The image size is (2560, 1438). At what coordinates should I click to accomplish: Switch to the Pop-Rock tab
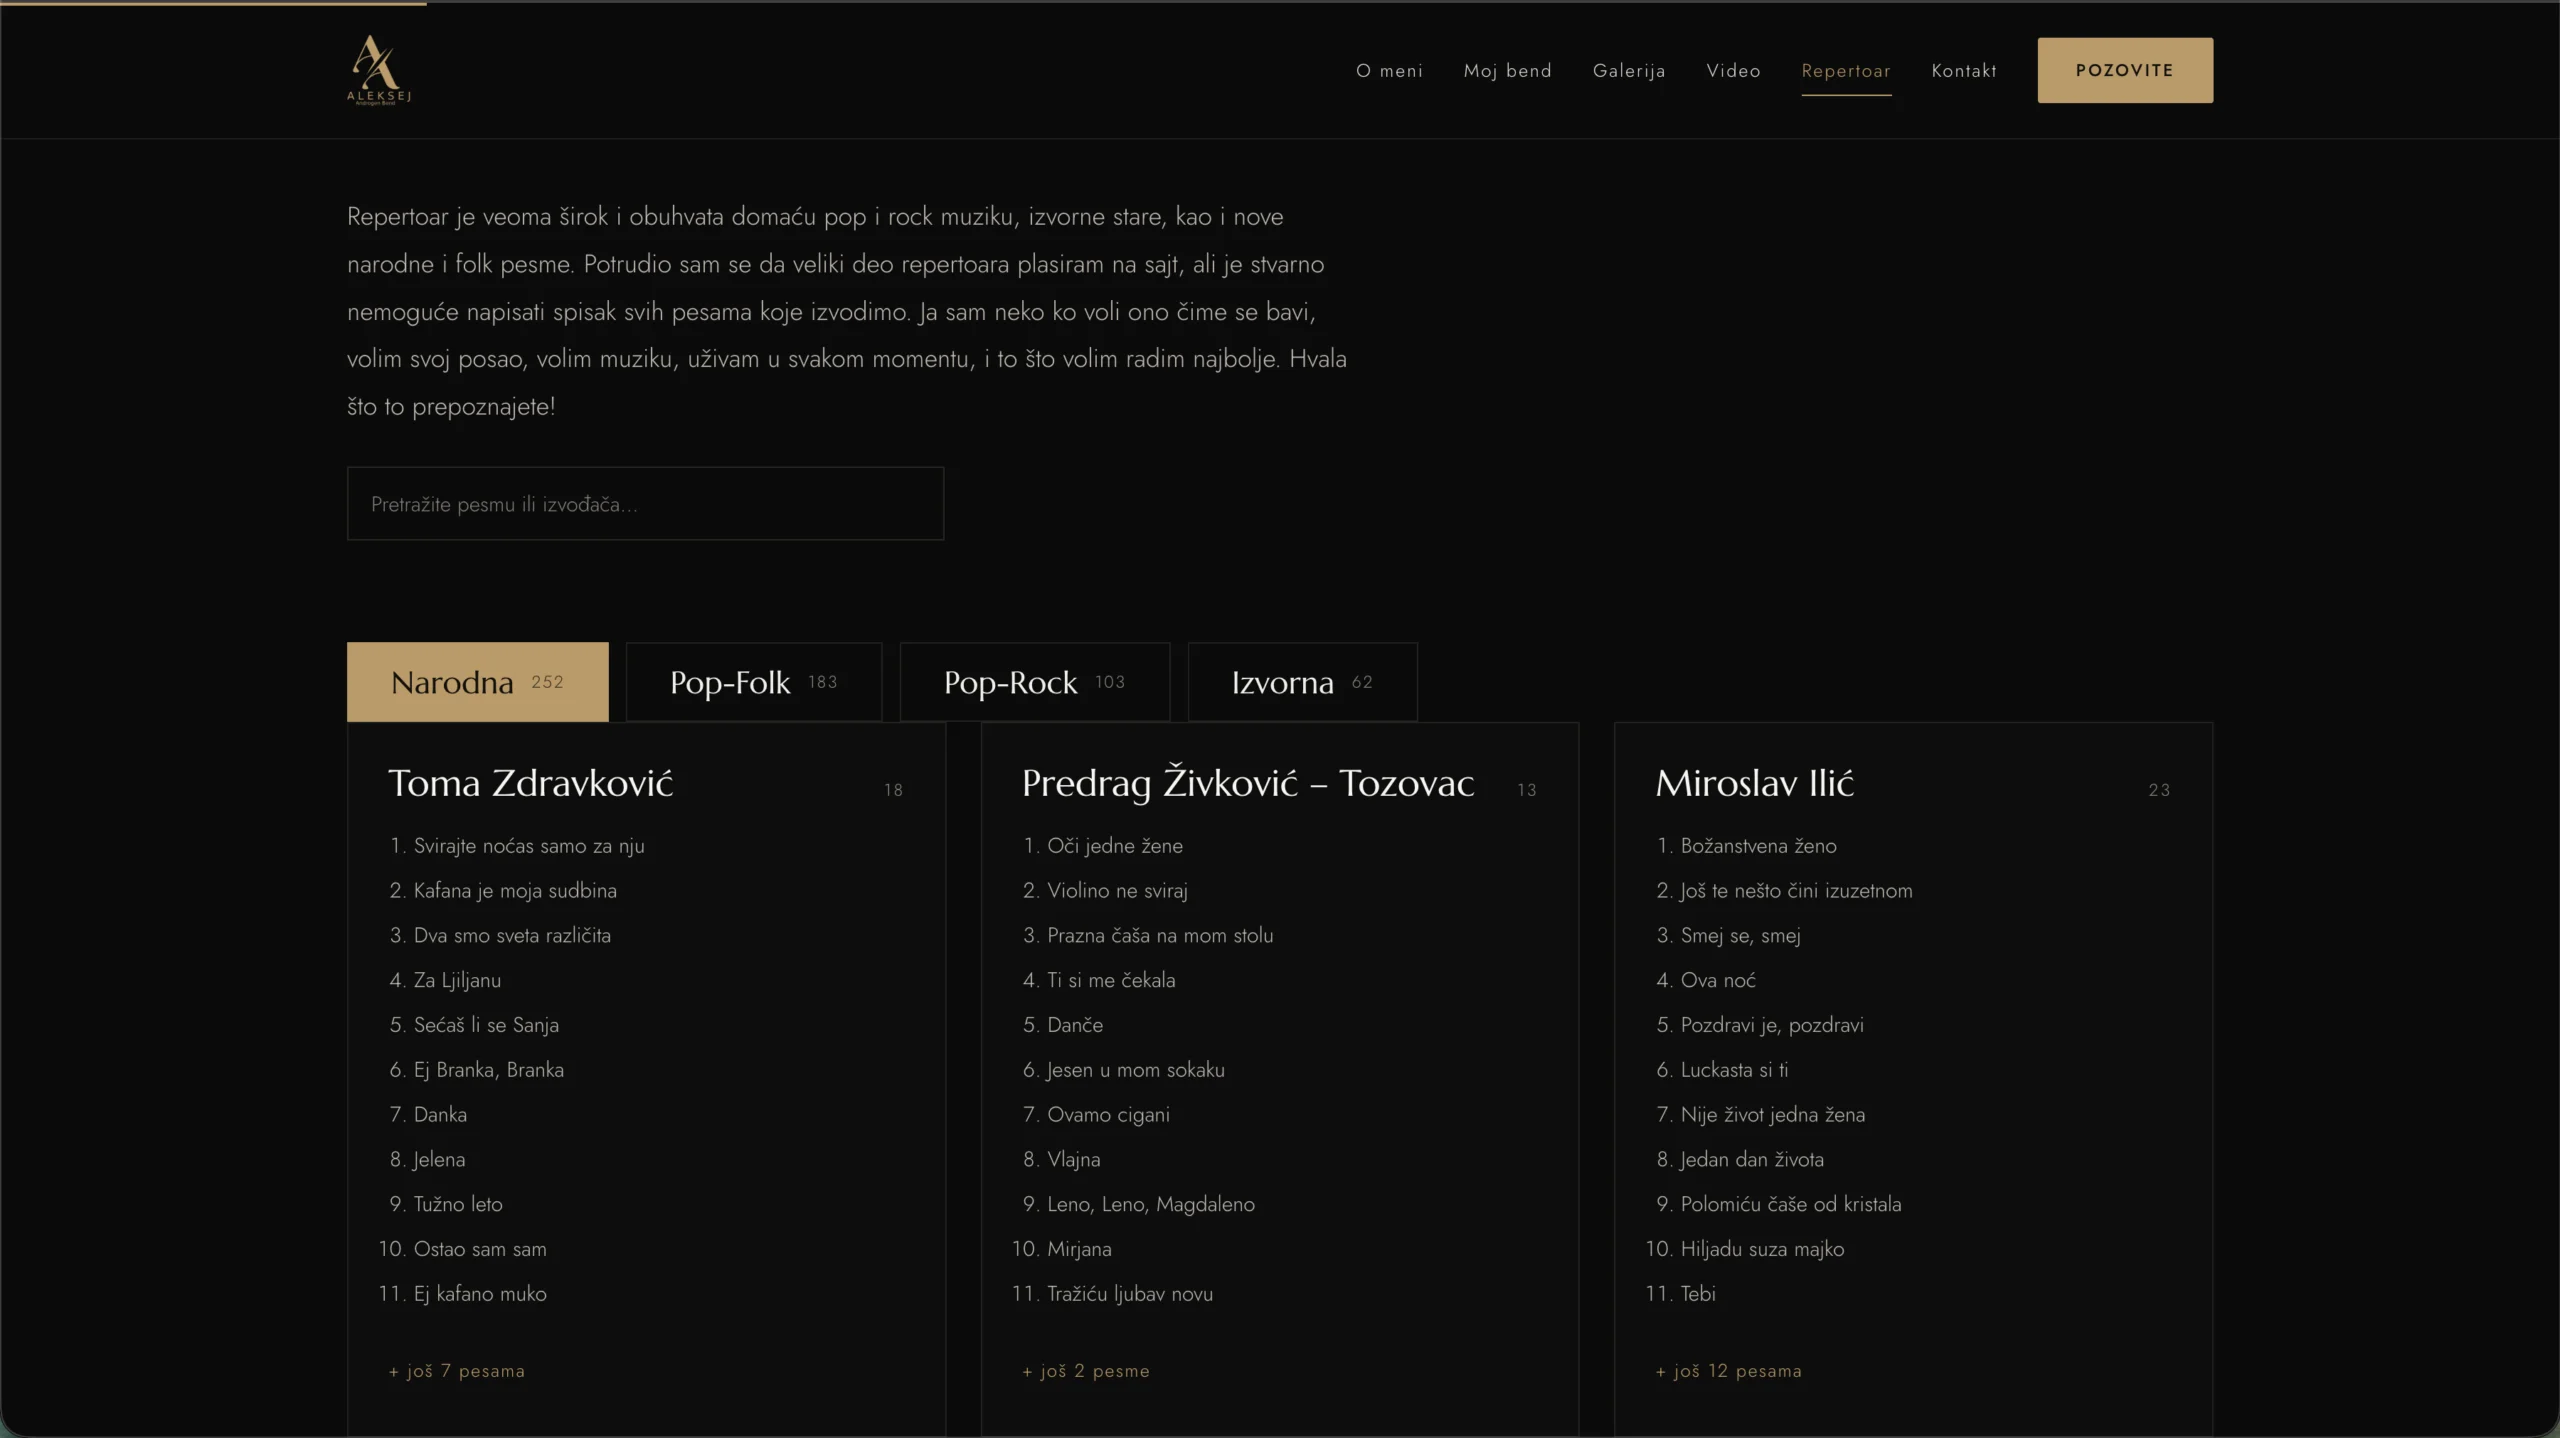point(1035,682)
